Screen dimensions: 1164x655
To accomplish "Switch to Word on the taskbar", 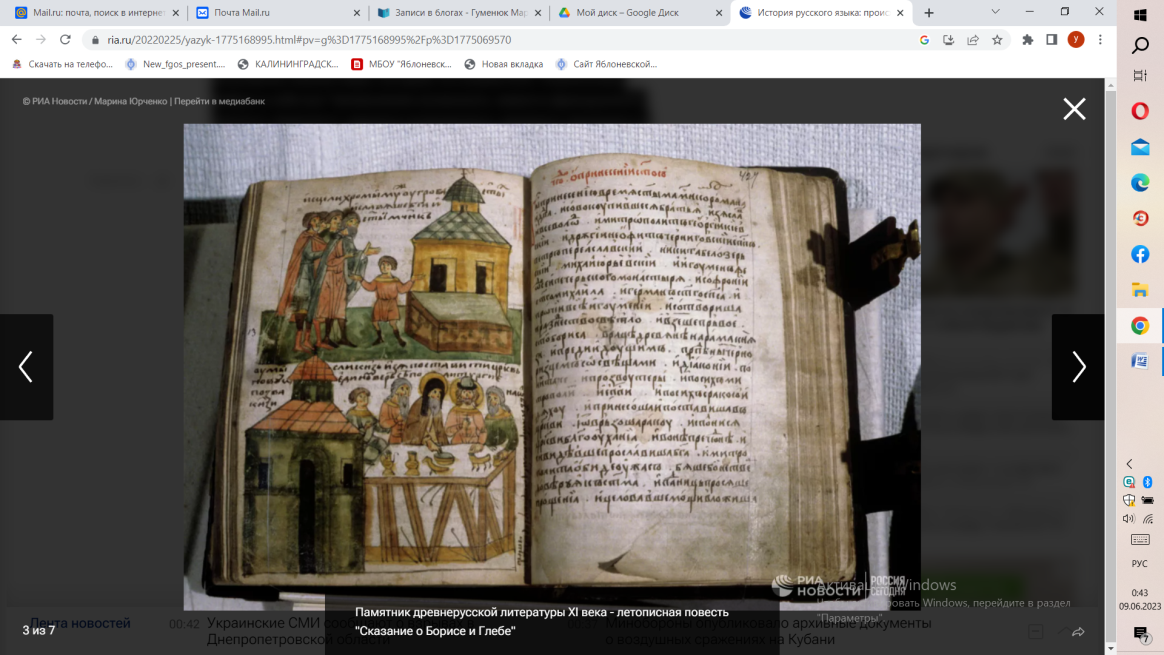I will pos(1140,362).
